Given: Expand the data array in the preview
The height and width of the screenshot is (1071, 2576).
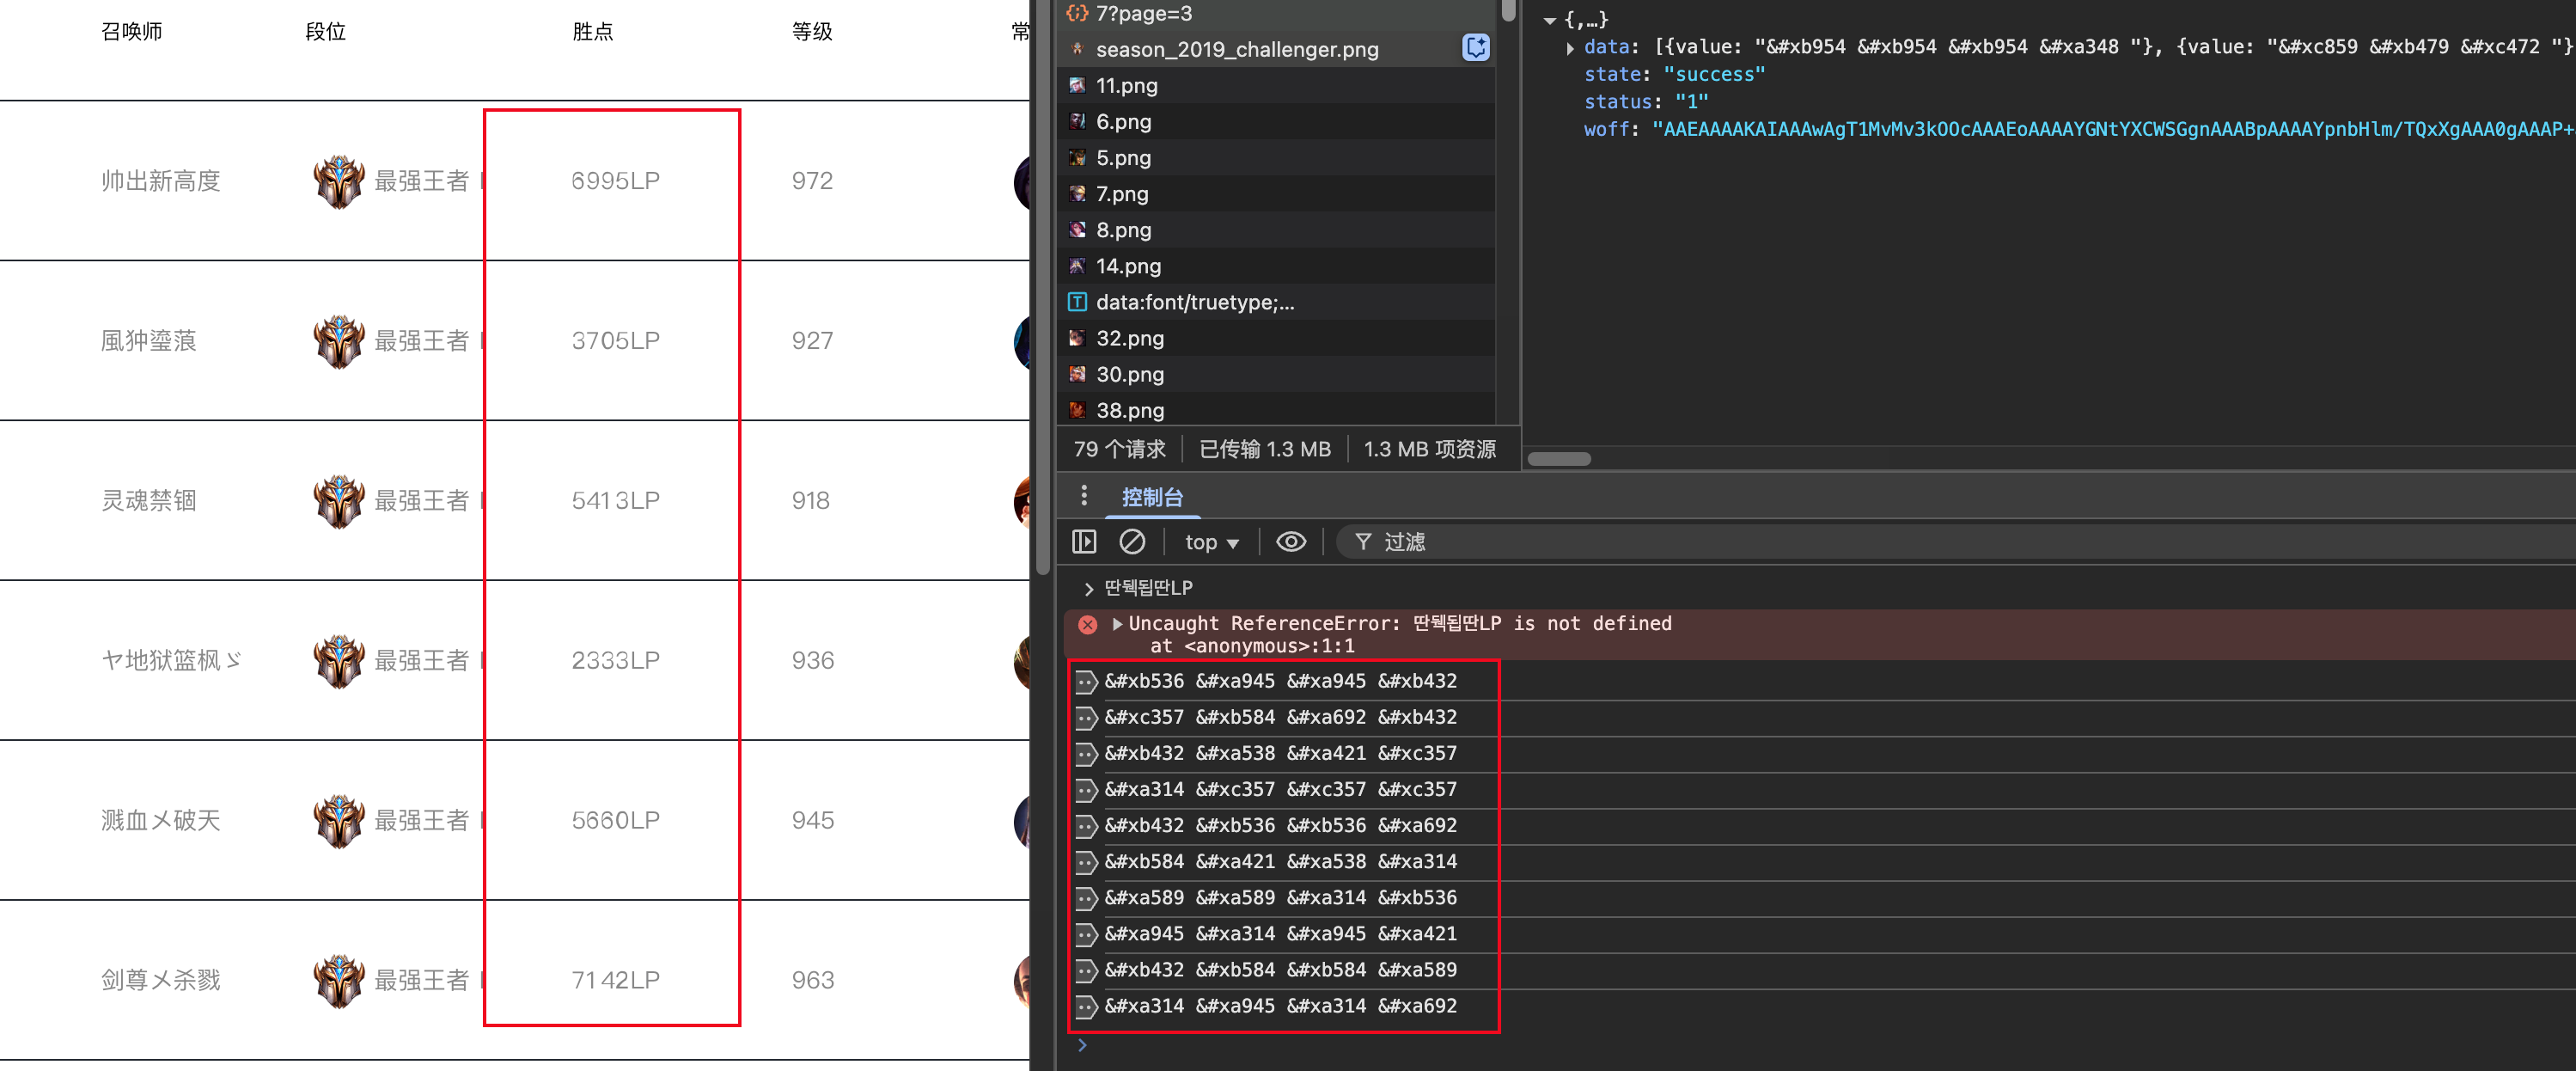Looking at the screenshot, I should [x=1570, y=47].
